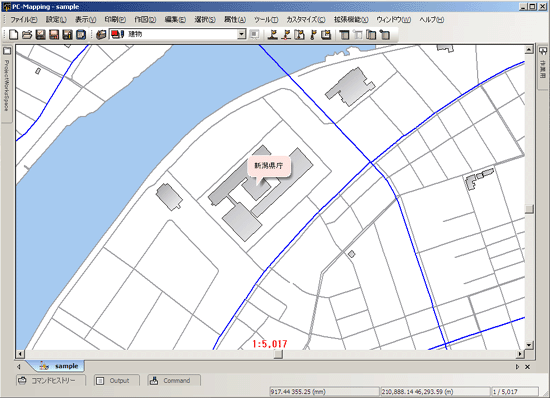Click the tab-strip scroll-right arrow
550x398 pixels.
[x=517, y=367]
